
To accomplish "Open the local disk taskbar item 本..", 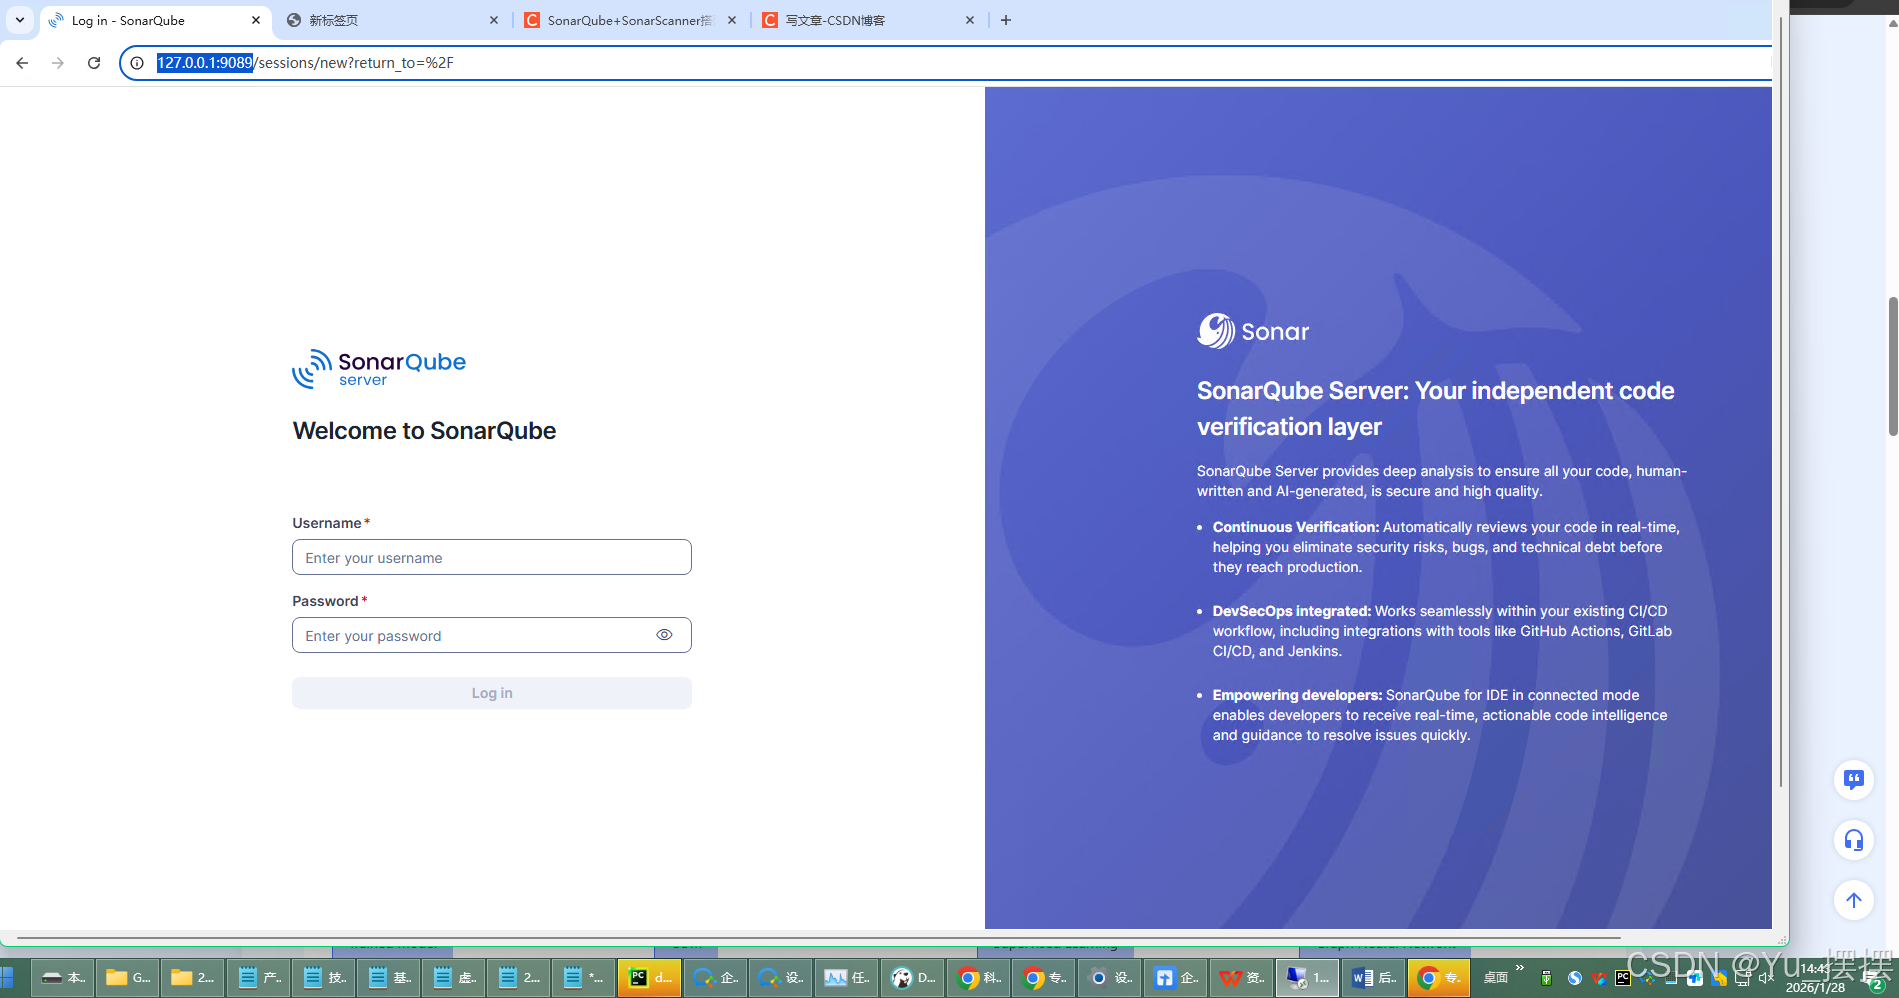I will click(x=63, y=977).
